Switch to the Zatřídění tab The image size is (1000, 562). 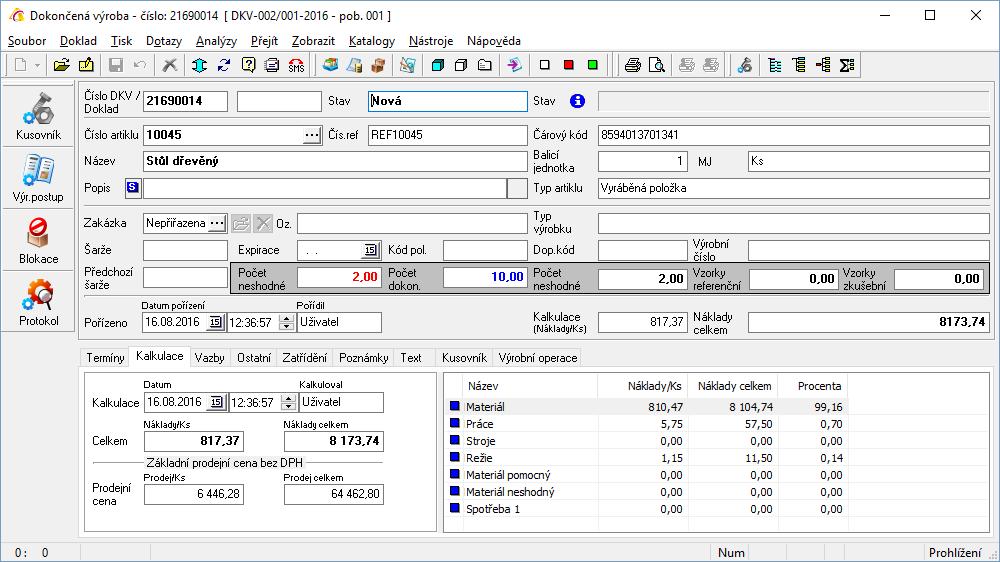point(305,358)
